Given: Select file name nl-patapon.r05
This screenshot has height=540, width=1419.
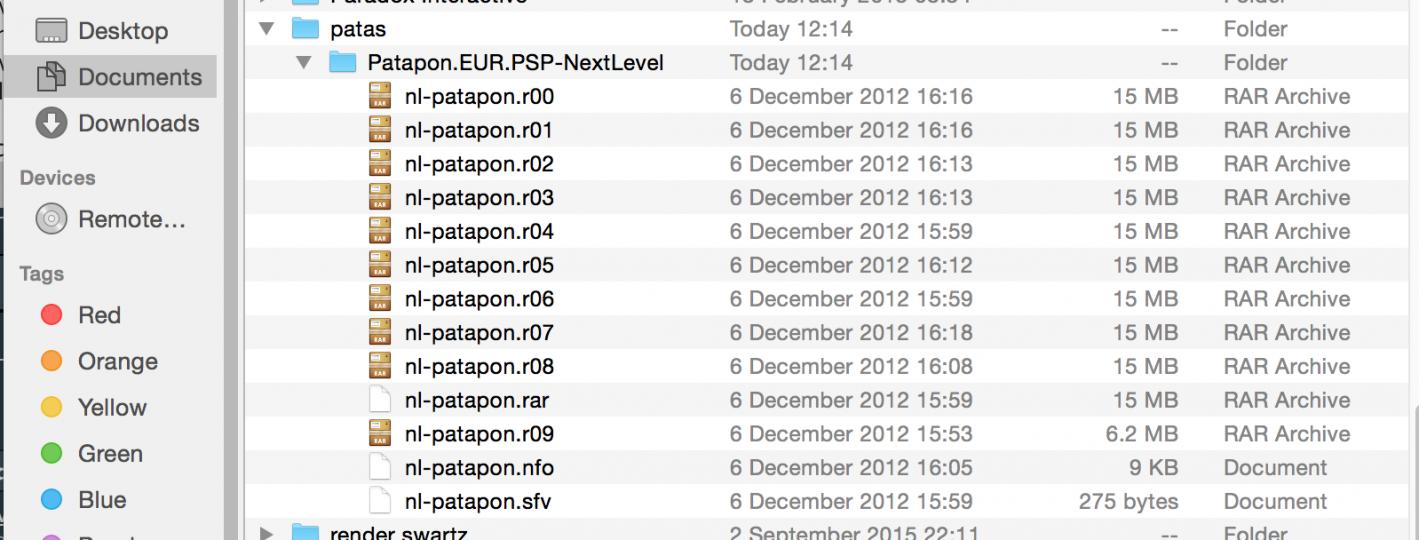Looking at the screenshot, I should click(x=479, y=265).
